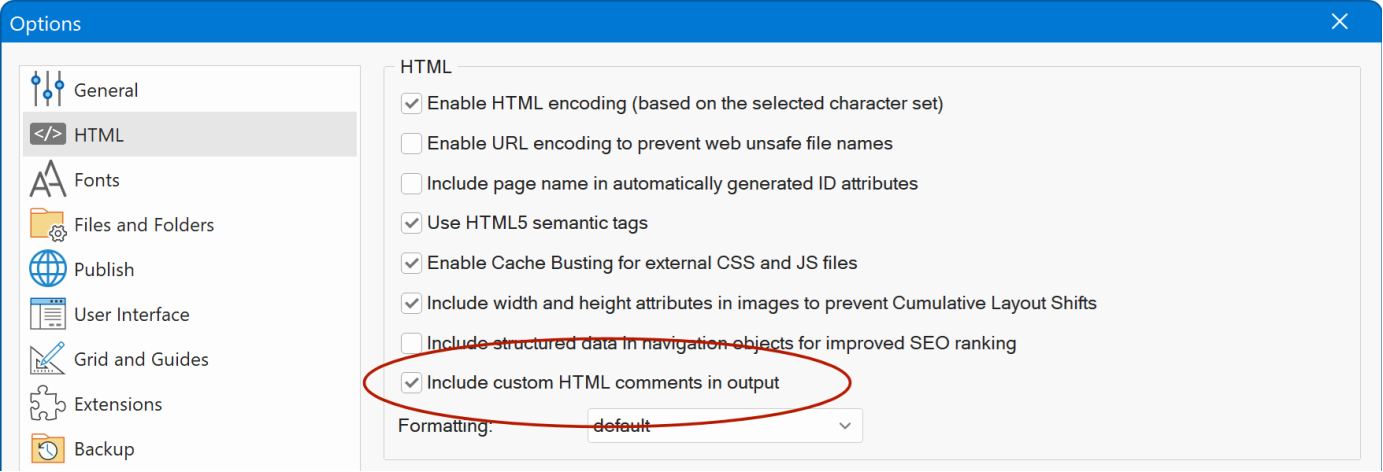Click the User Interface window icon

[x=47, y=314]
